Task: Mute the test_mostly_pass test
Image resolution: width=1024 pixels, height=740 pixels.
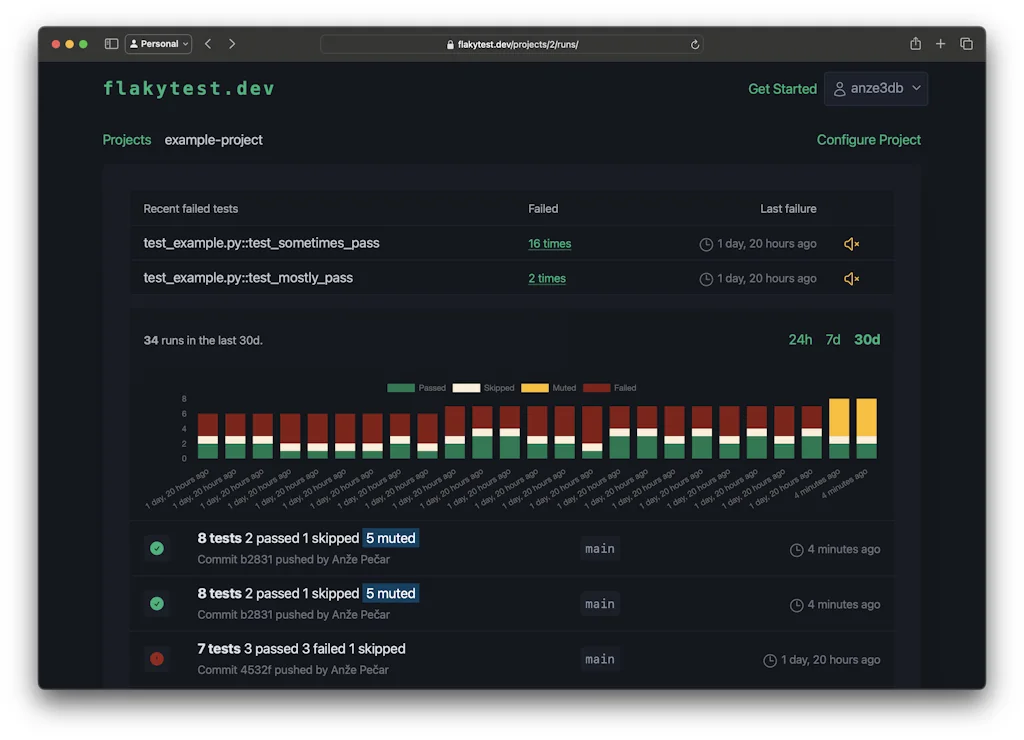Action: (x=851, y=279)
